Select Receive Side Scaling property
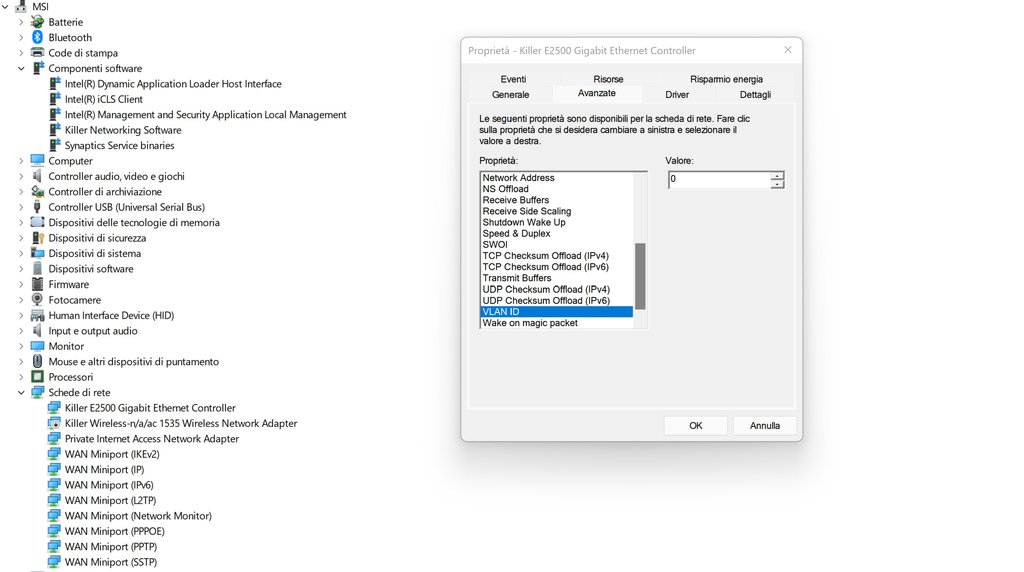 pos(556,211)
